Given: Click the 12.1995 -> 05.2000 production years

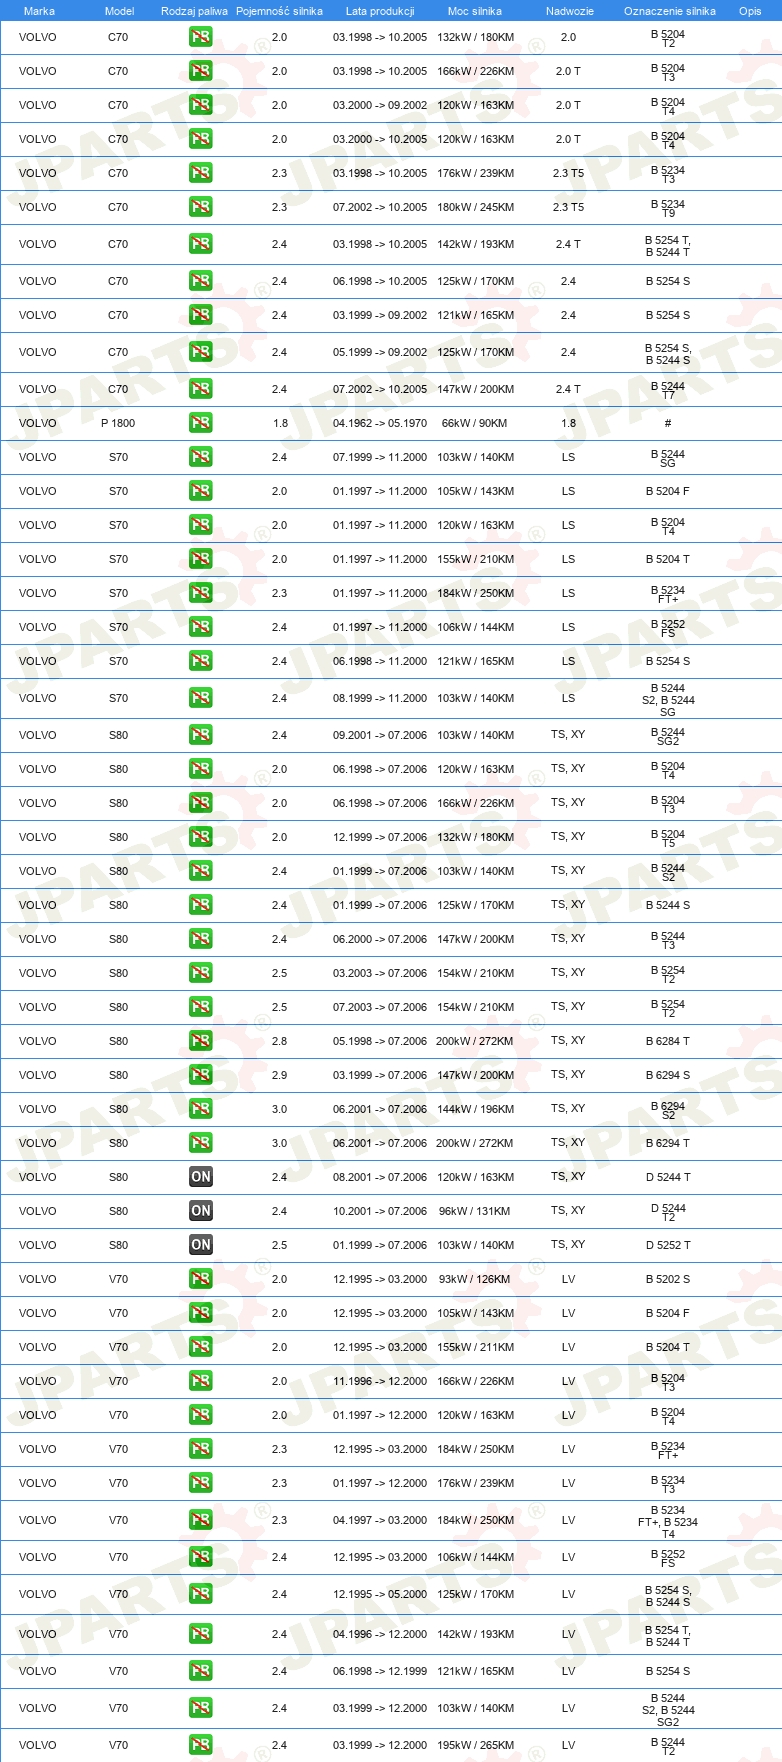Looking at the screenshot, I should [x=380, y=1594].
